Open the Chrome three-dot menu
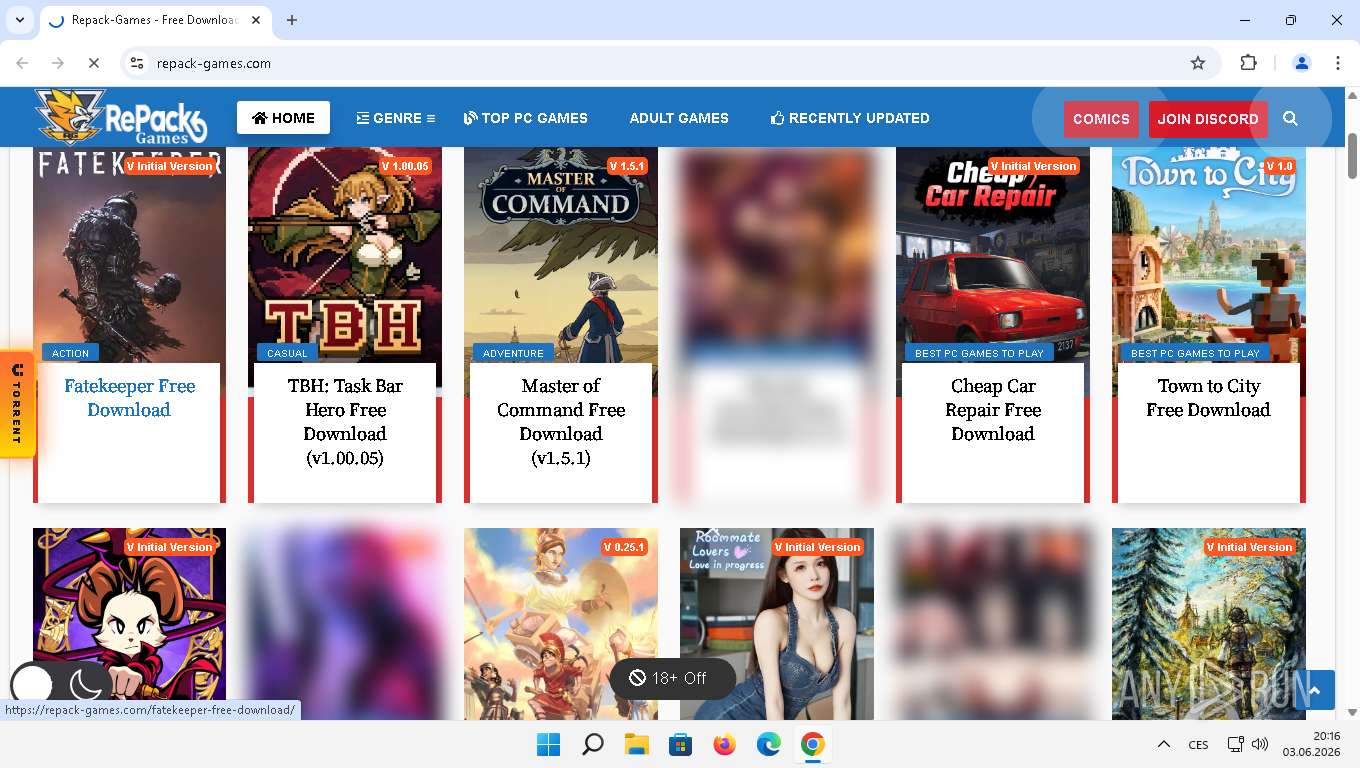This screenshot has width=1360, height=768. click(1337, 63)
